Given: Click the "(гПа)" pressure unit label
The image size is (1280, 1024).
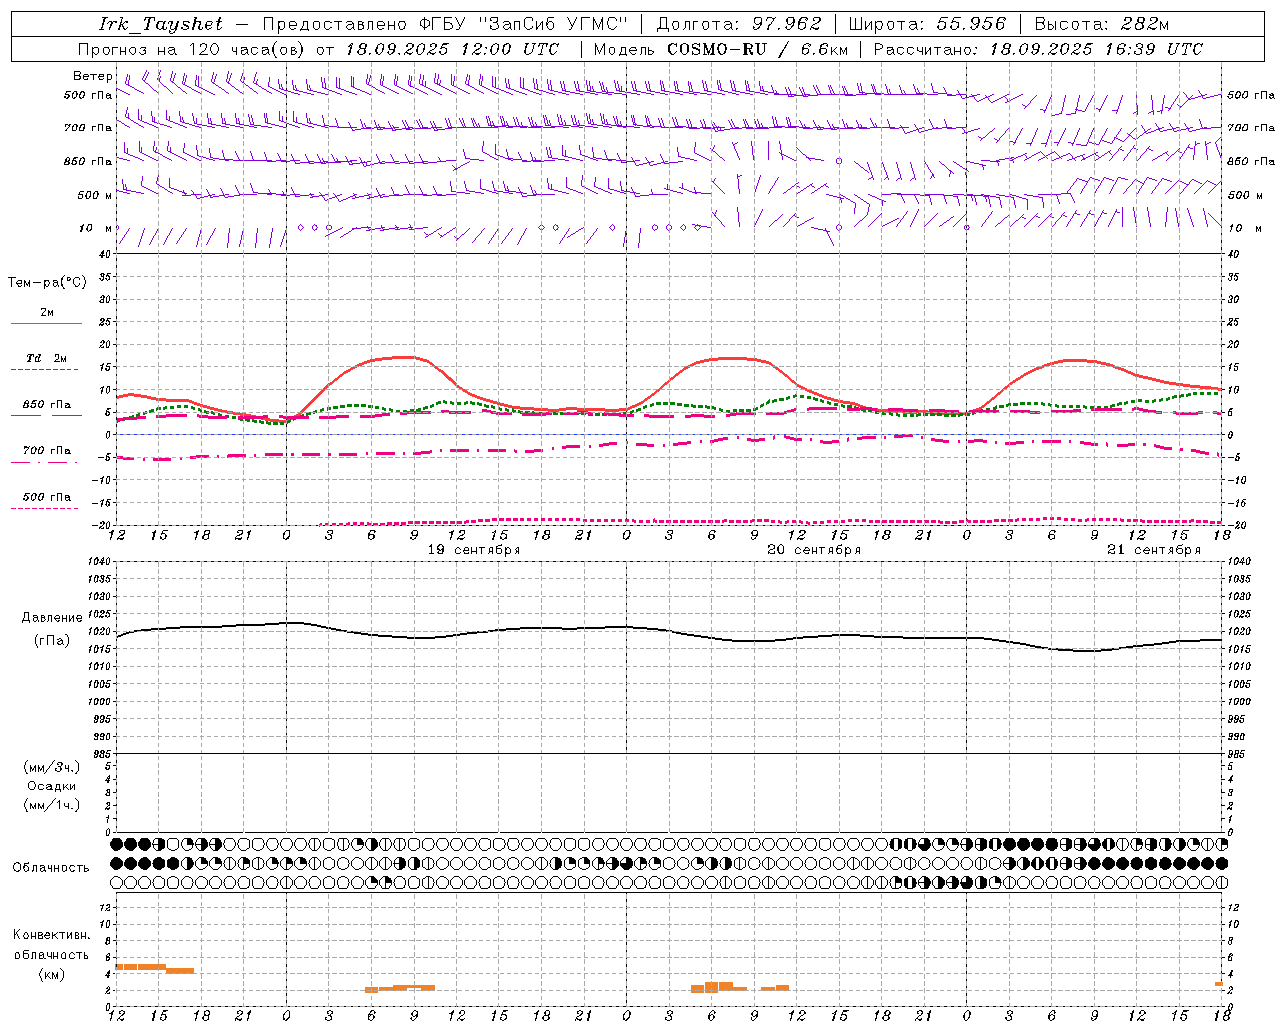Looking at the screenshot, I should point(52,641).
